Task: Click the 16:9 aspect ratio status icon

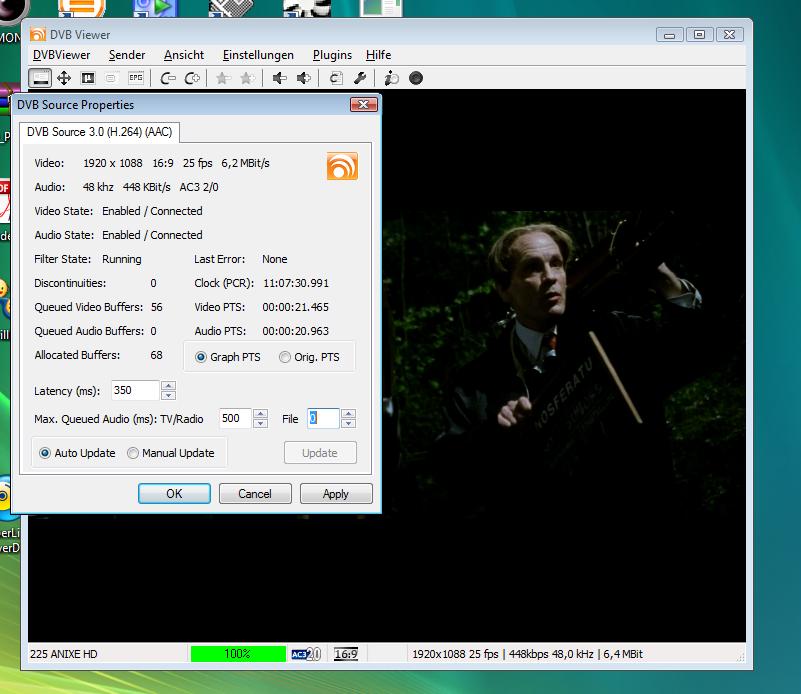Action: 346,654
